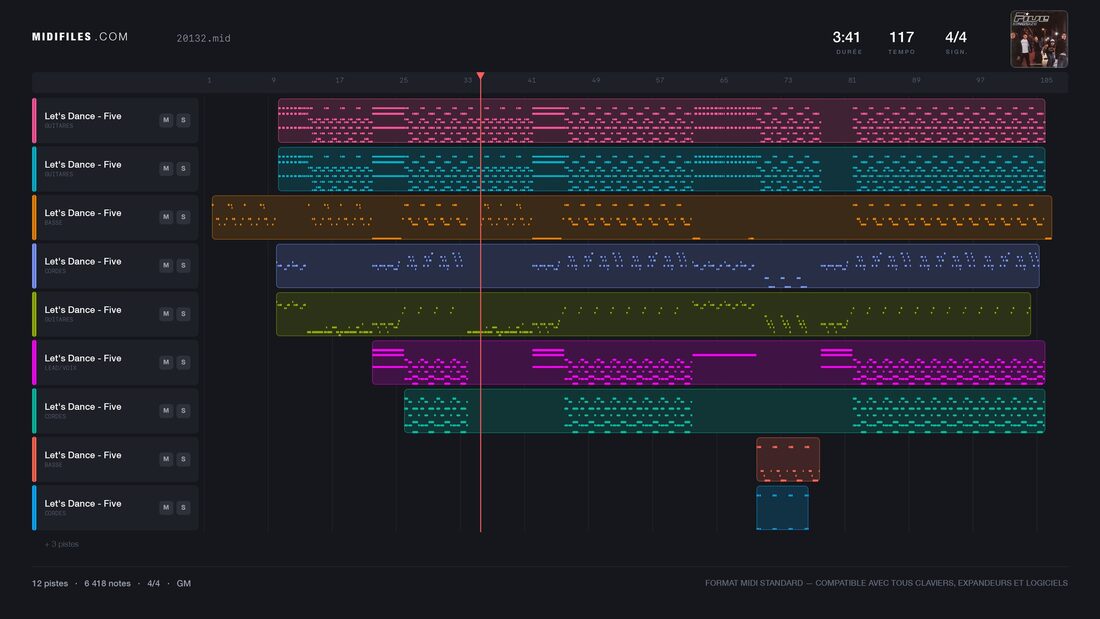1100x619 pixels.
Task: Click the pink track color bar
Action: [34, 121]
